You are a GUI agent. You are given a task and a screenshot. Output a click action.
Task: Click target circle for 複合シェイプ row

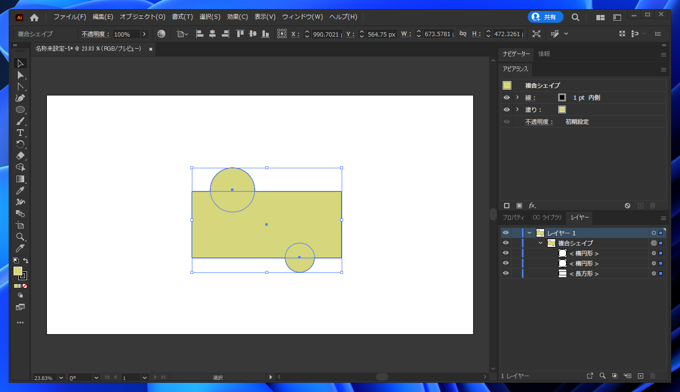(x=654, y=243)
